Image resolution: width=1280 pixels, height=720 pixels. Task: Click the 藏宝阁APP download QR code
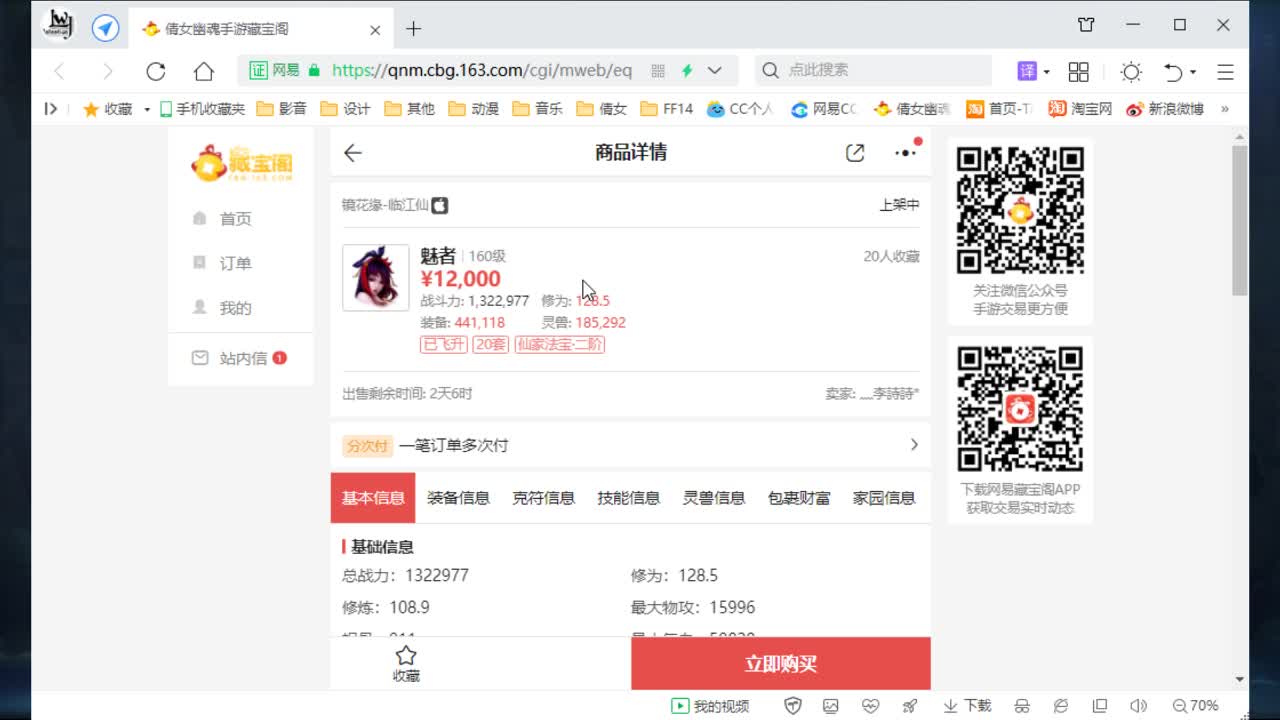(x=1020, y=408)
